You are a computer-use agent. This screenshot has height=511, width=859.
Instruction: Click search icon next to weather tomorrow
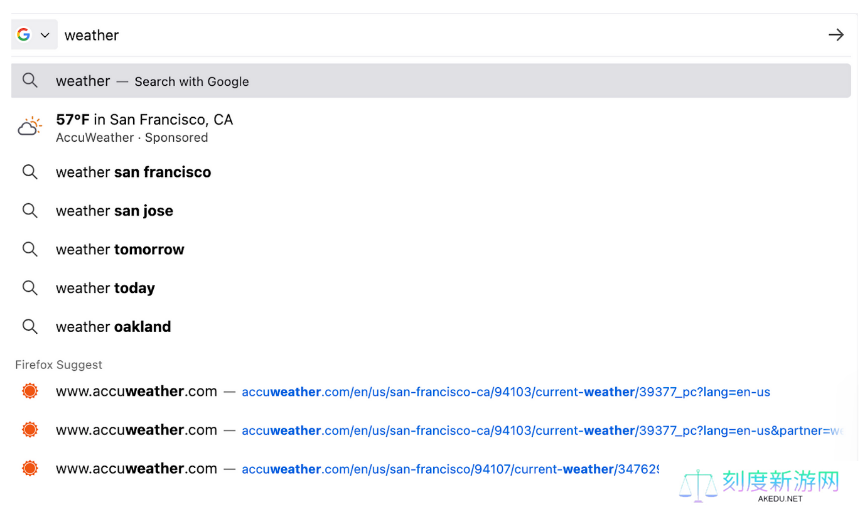[30, 249]
